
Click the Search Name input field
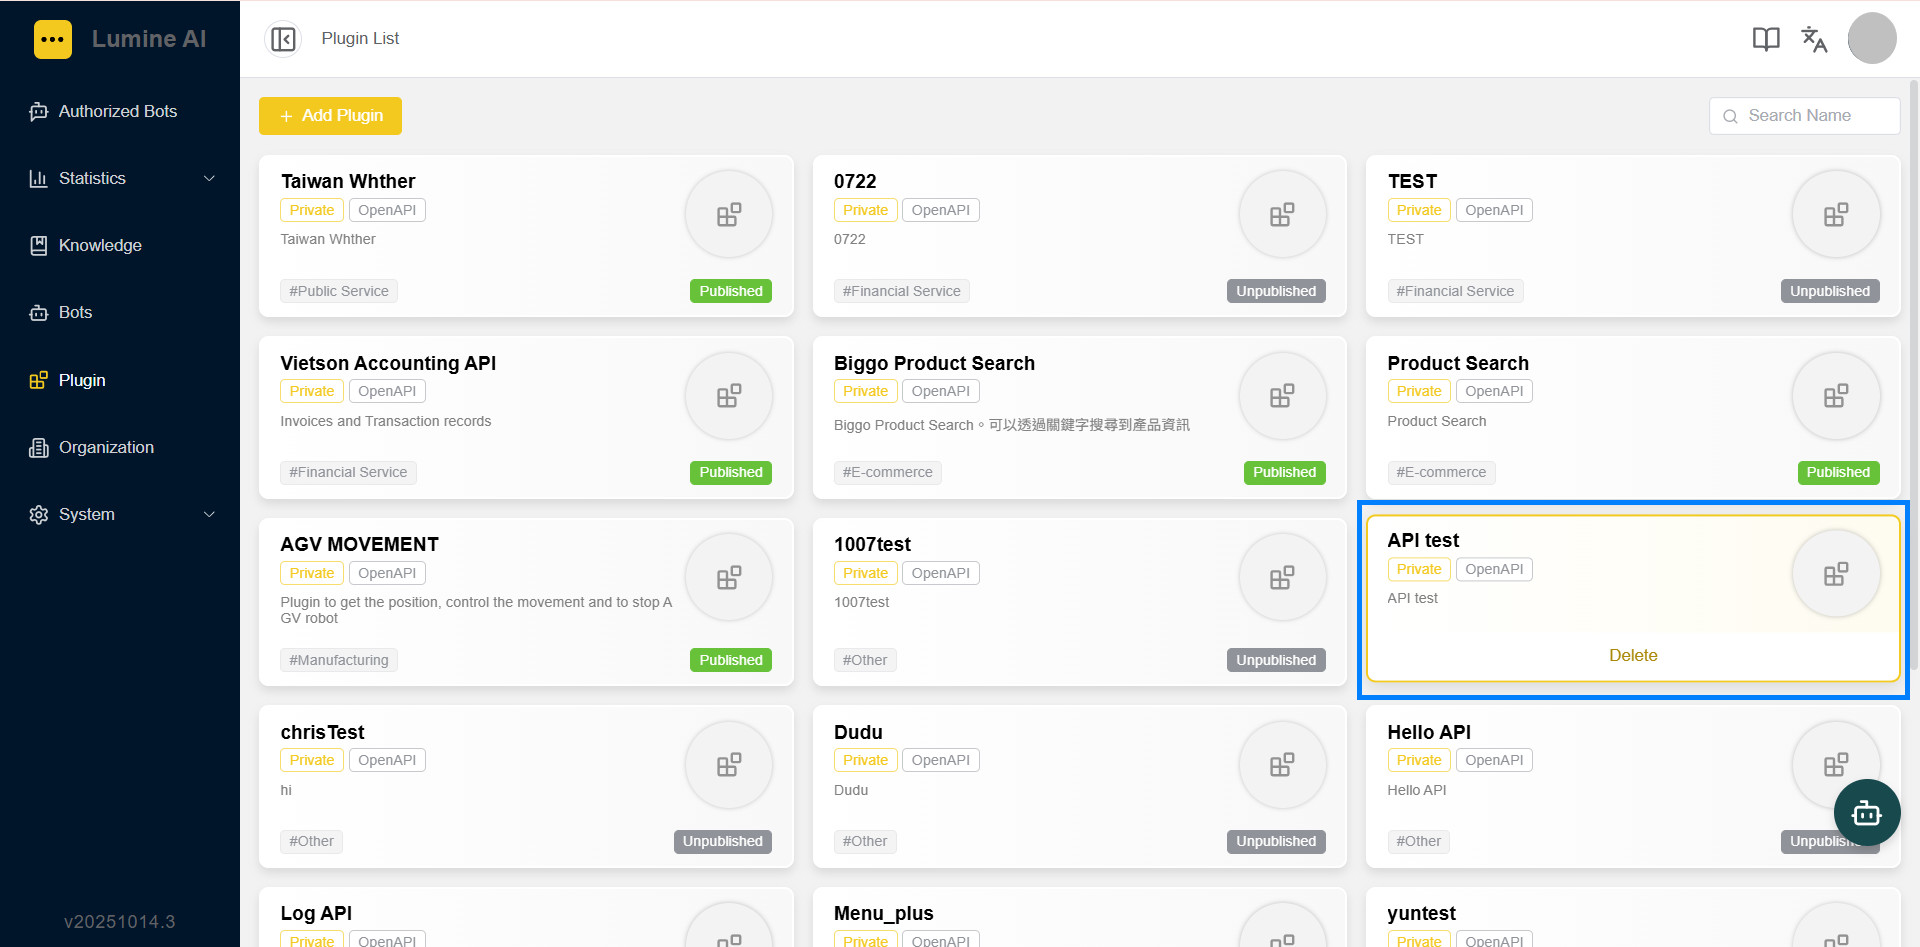pyautogui.click(x=1805, y=116)
